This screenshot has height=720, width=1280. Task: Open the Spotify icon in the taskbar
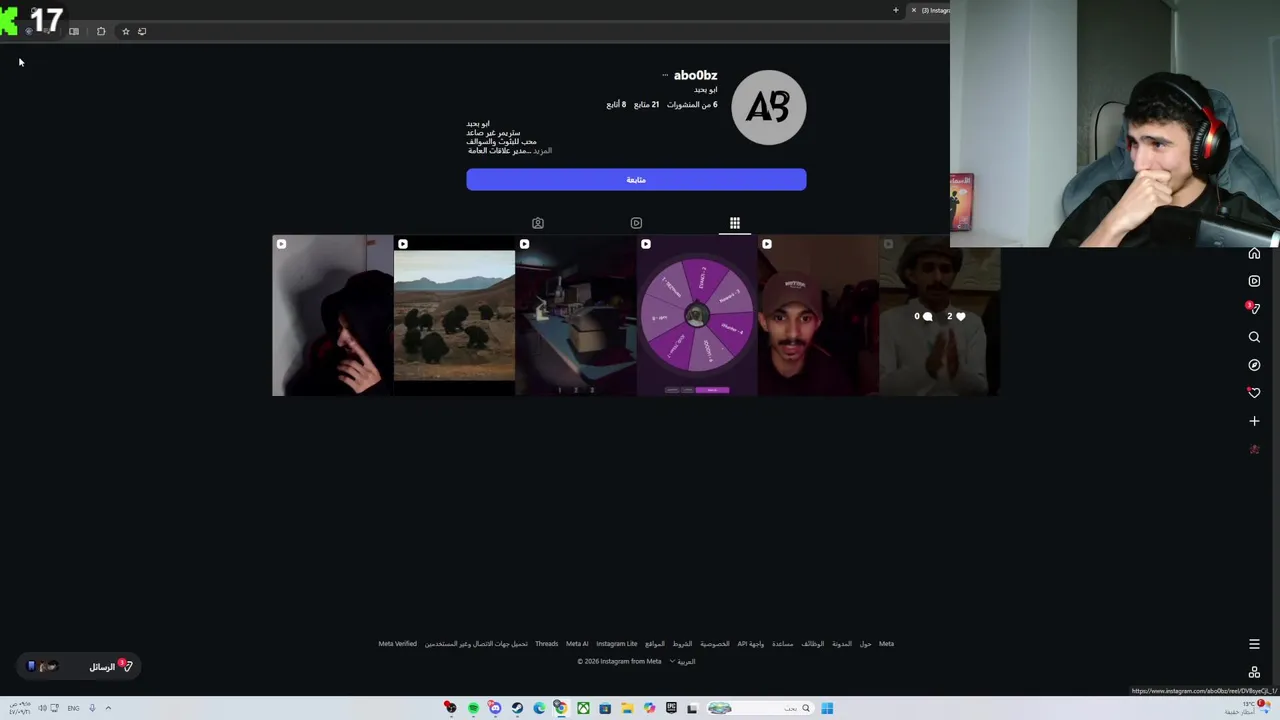point(473,708)
